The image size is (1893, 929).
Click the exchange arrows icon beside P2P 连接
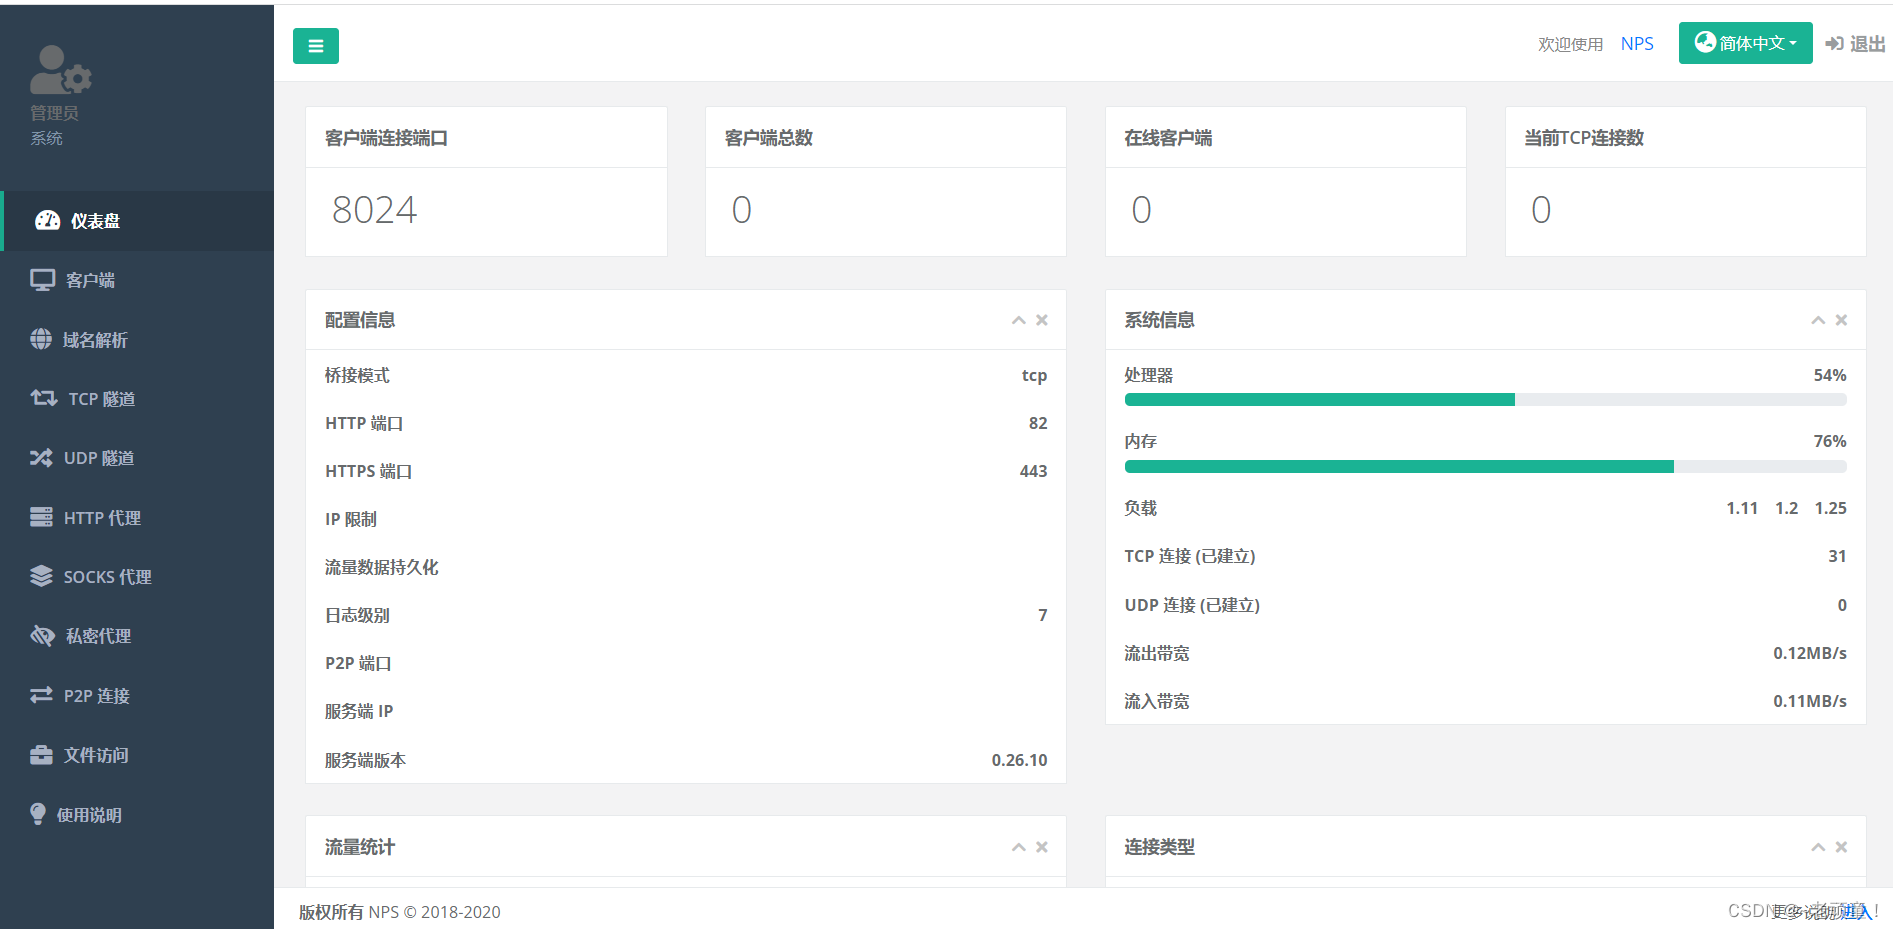coord(41,694)
